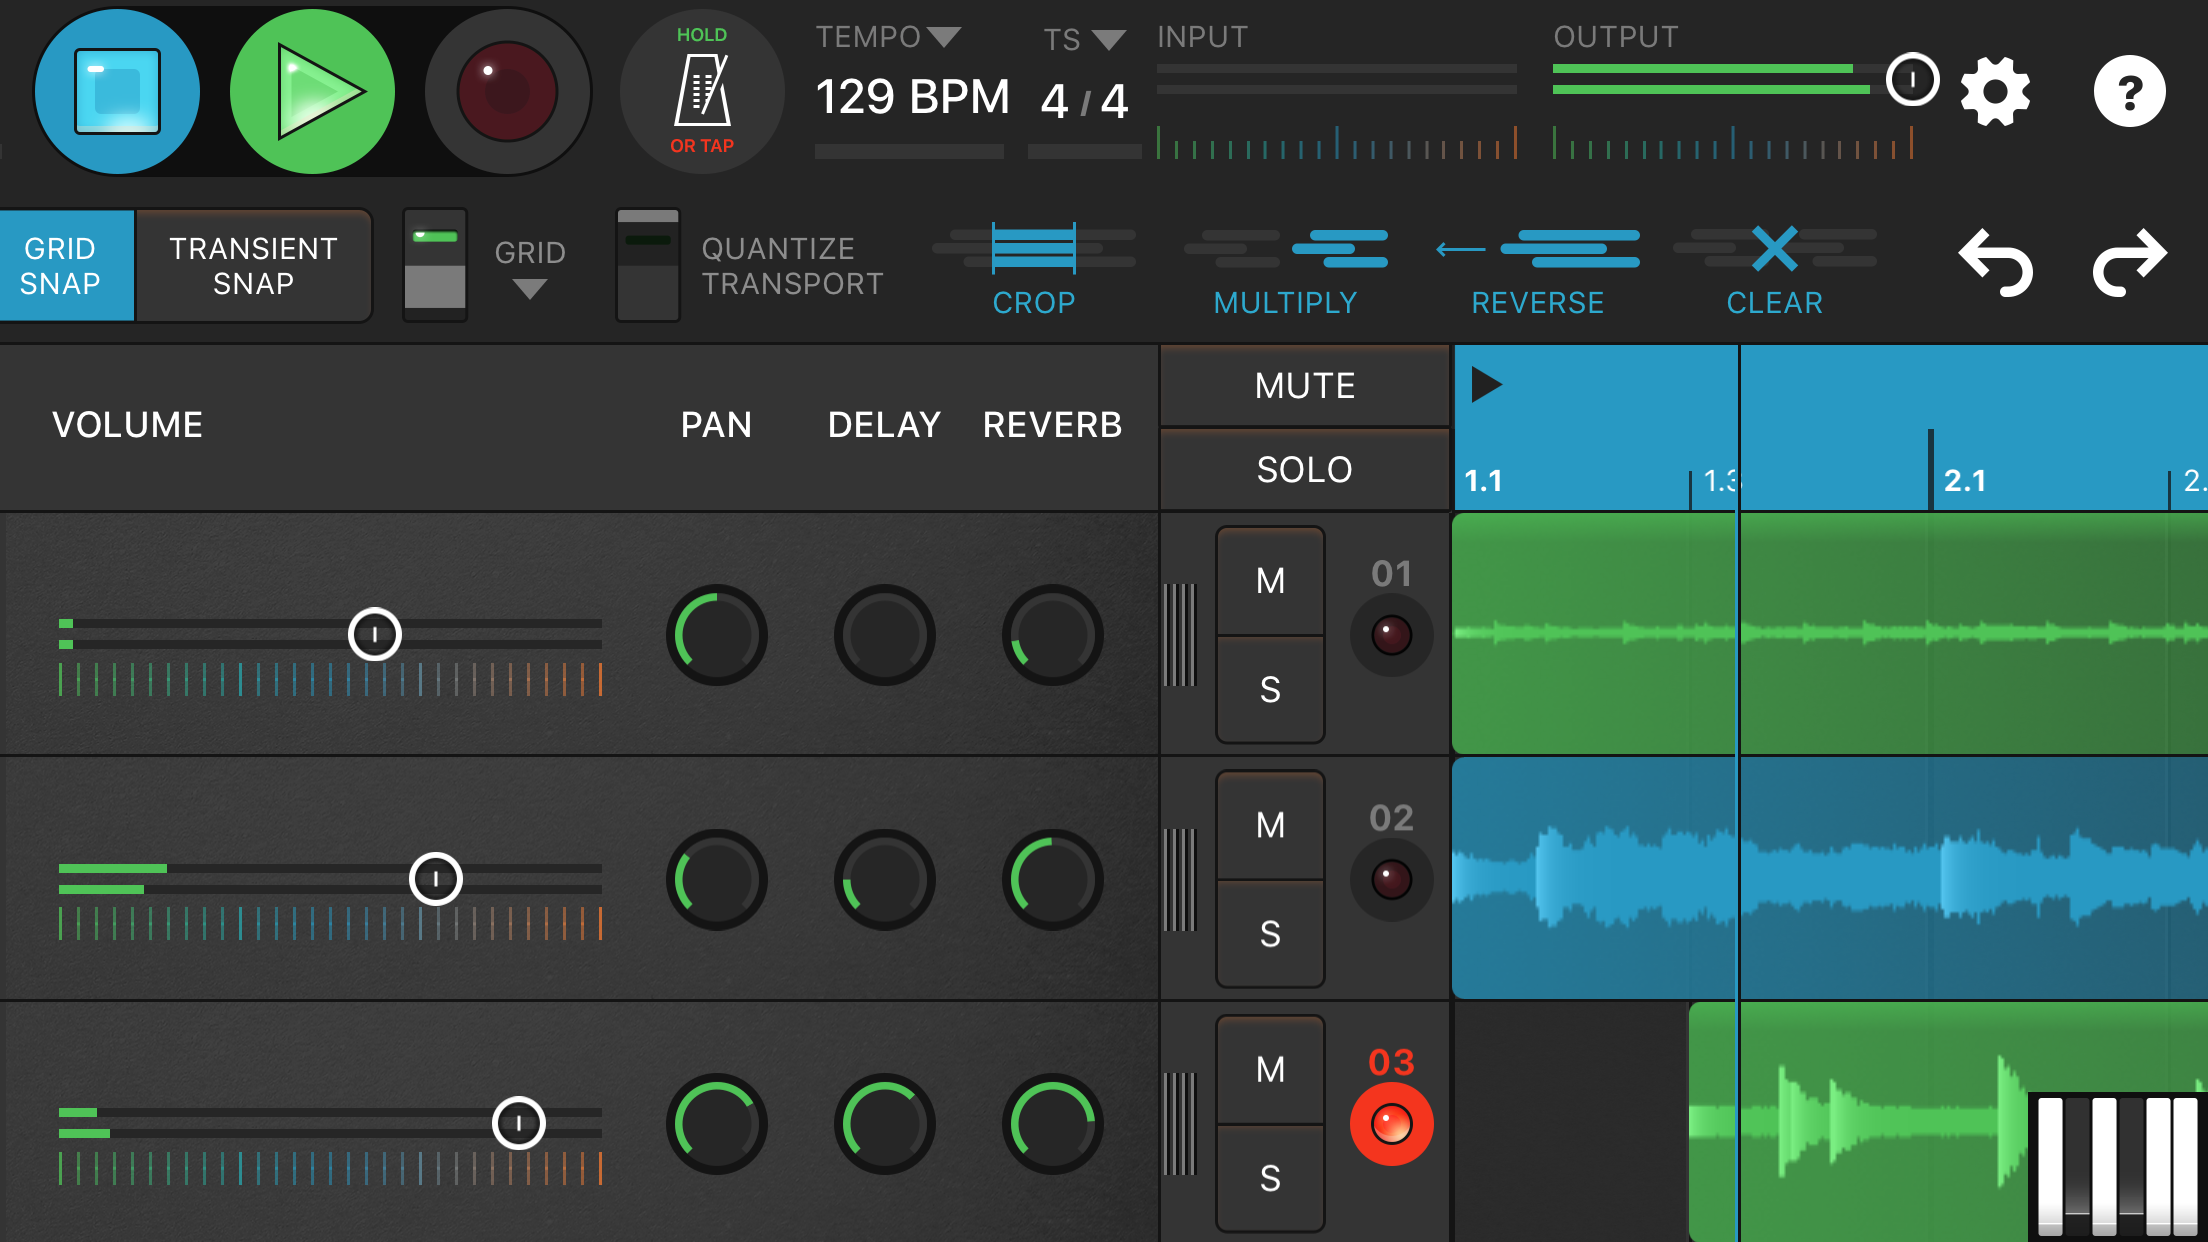Image resolution: width=2208 pixels, height=1242 pixels.
Task: Tap the metronome Hold or Tap icon
Action: (702, 91)
